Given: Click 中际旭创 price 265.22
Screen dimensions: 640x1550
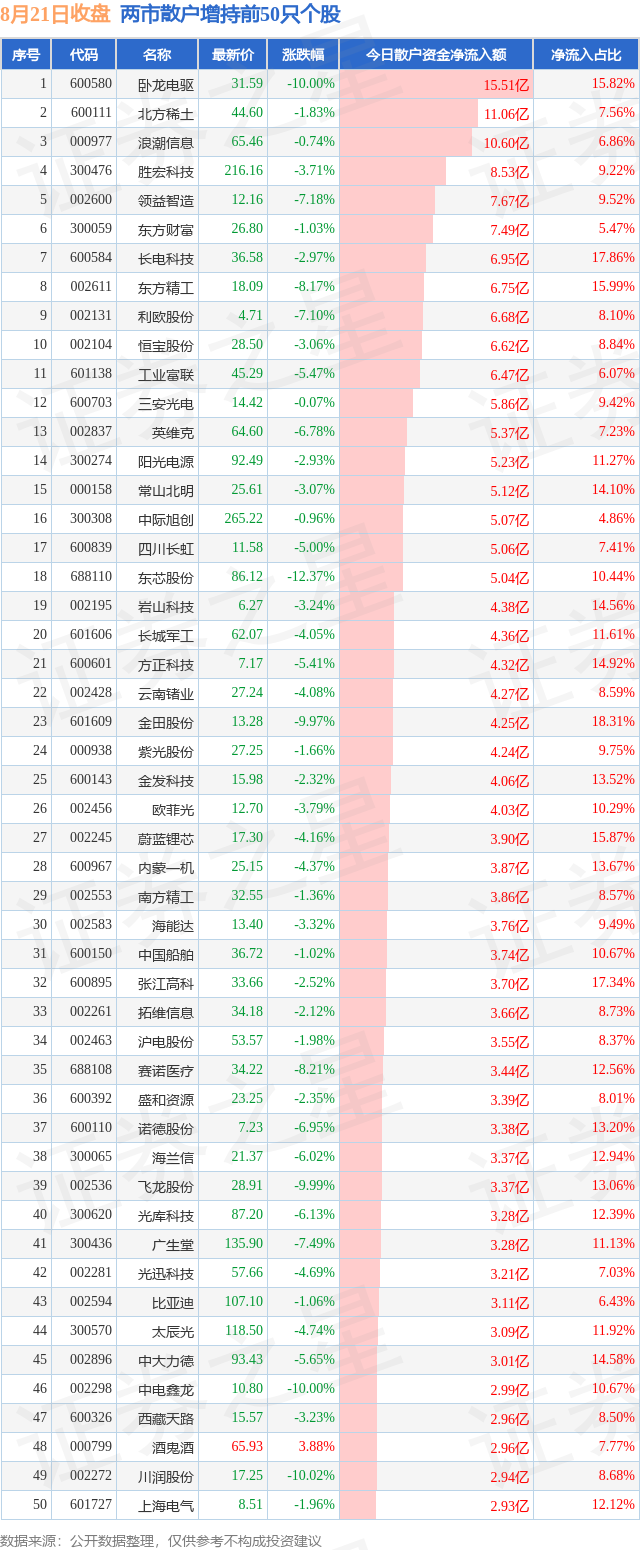Looking at the screenshot, I should click(x=244, y=519).
